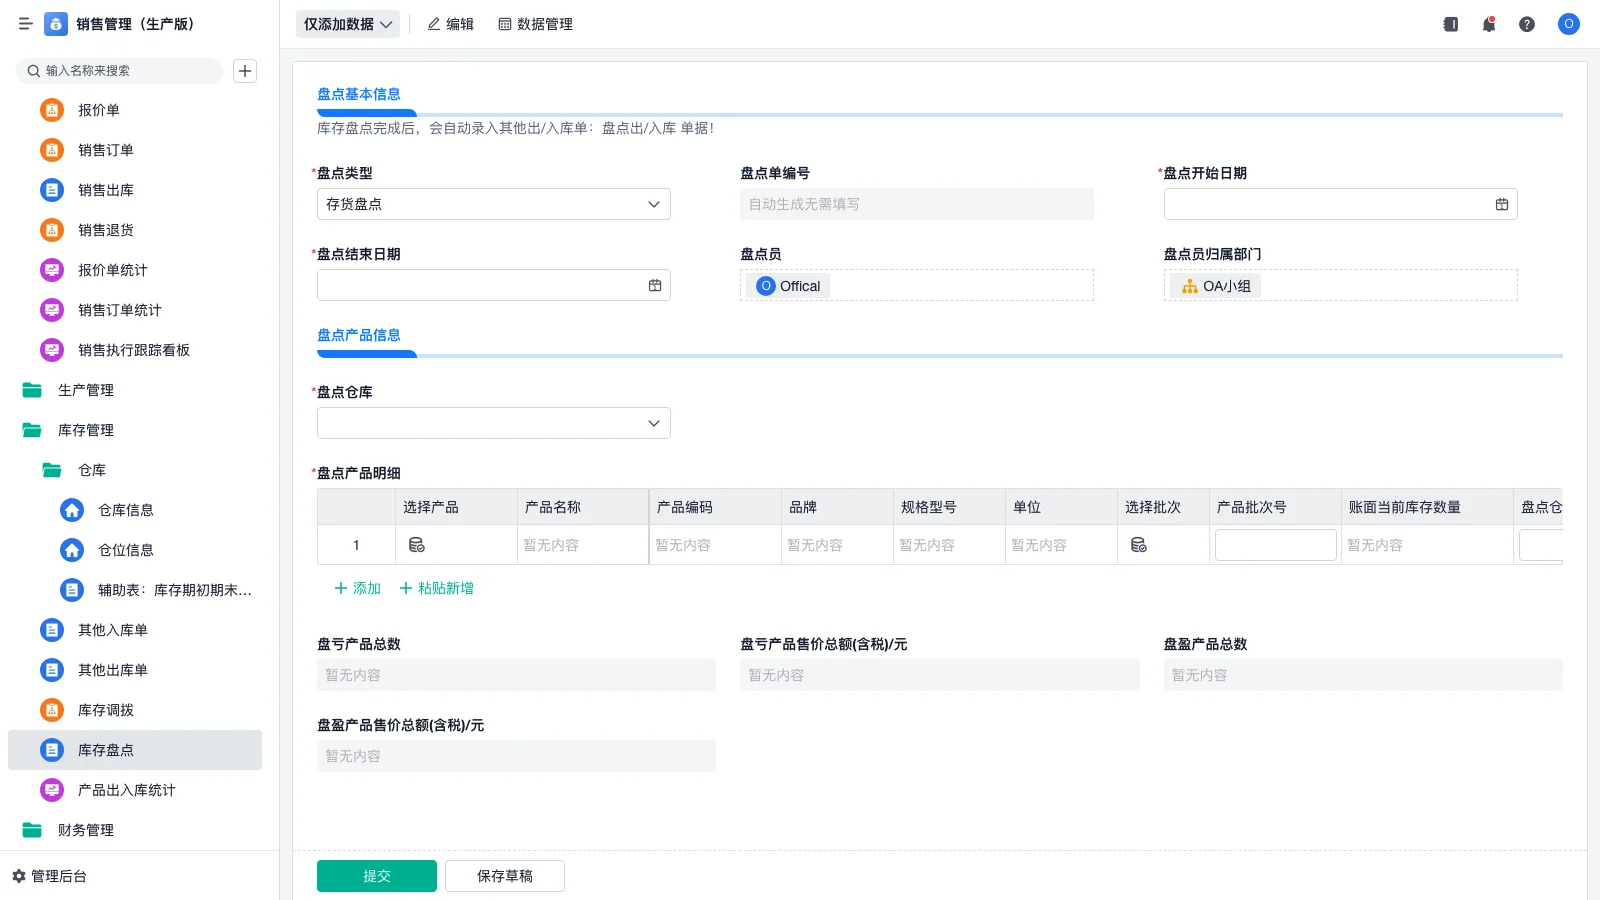Screen dimensions: 1600x900
Task: Click the user avatar in the top right
Action: click(x=1568, y=24)
